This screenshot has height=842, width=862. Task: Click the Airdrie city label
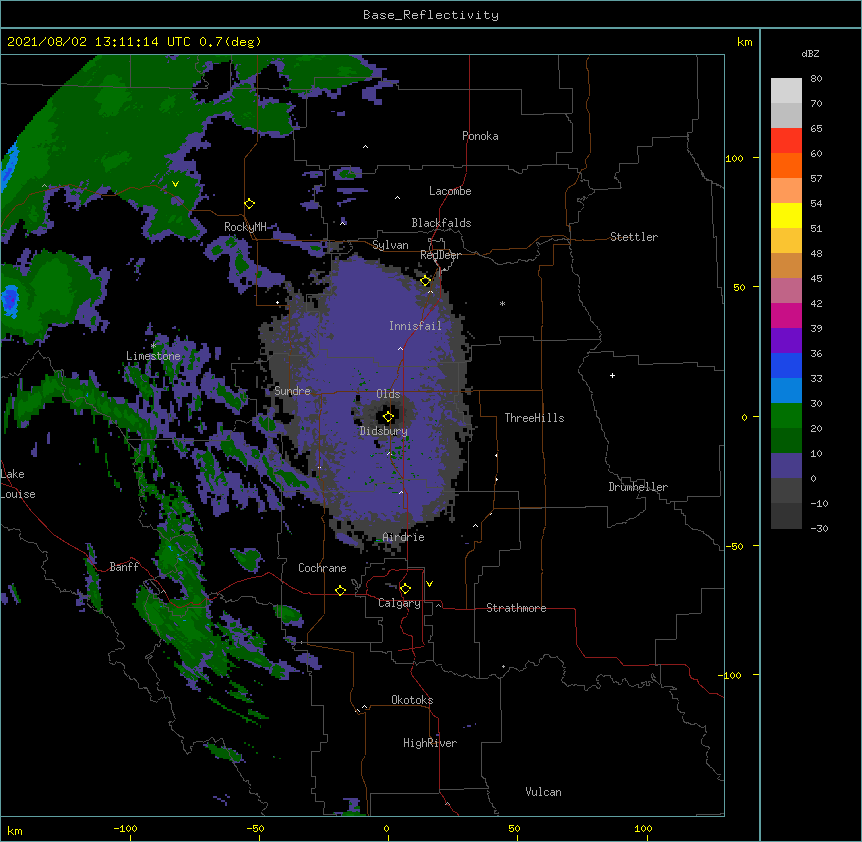(x=404, y=537)
